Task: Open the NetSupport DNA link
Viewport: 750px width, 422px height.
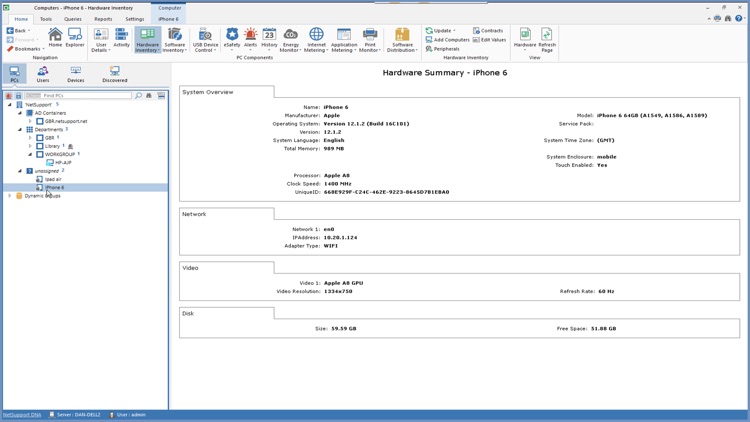Action: coord(22,415)
